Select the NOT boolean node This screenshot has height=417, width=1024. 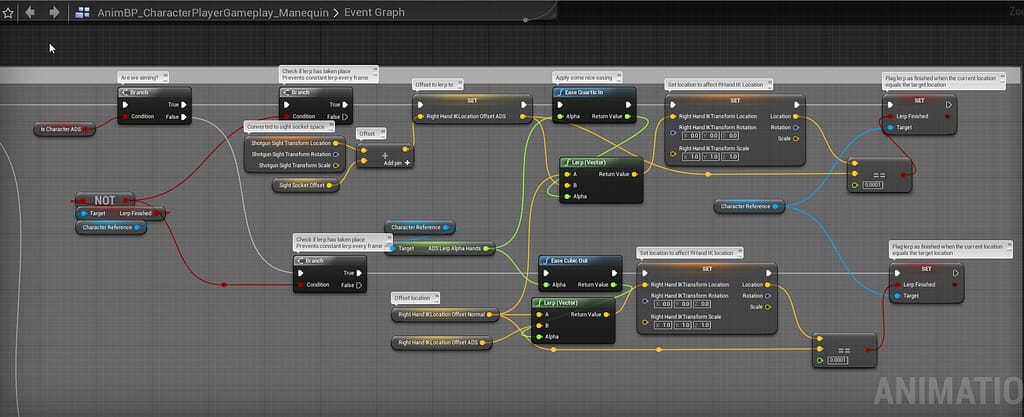(x=105, y=200)
